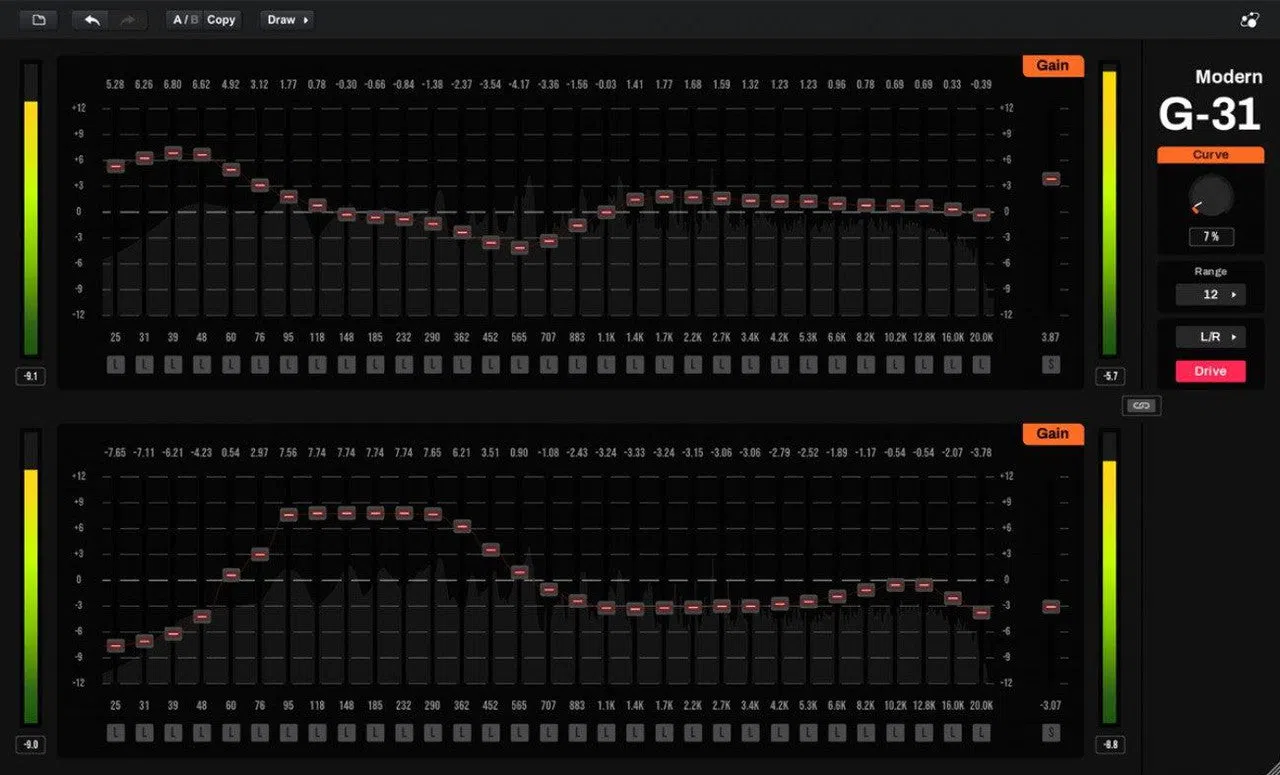Viewport: 1280px width, 775px height.
Task: Enable the Drive button
Action: [1210, 371]
